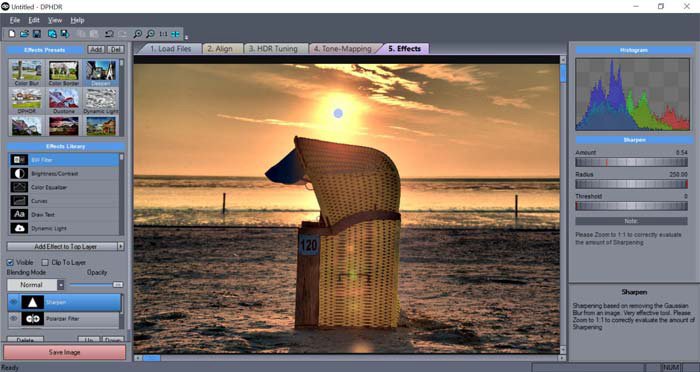Open the View menu
700x372 pixels.
click(55, 20)
